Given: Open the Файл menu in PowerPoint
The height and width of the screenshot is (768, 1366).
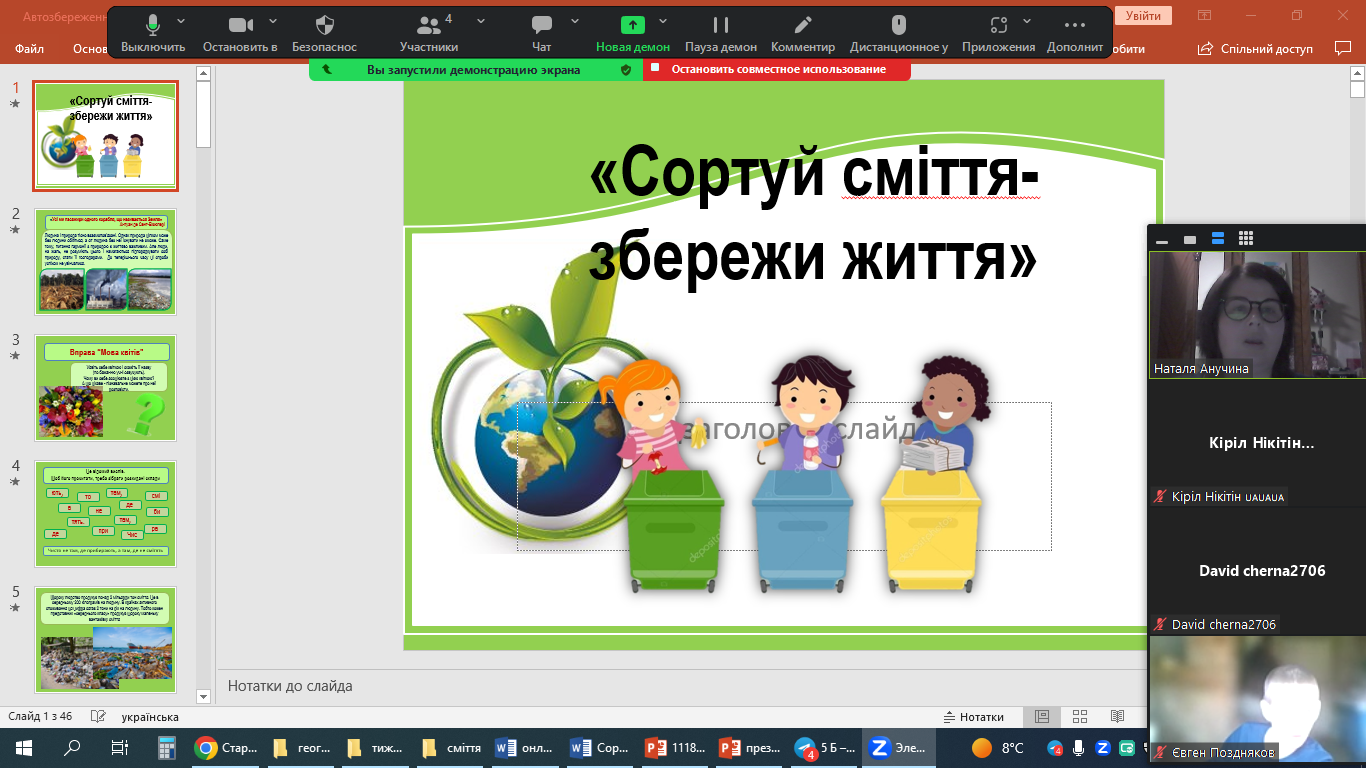Looking at the screenshot, I should coord(30,49).
